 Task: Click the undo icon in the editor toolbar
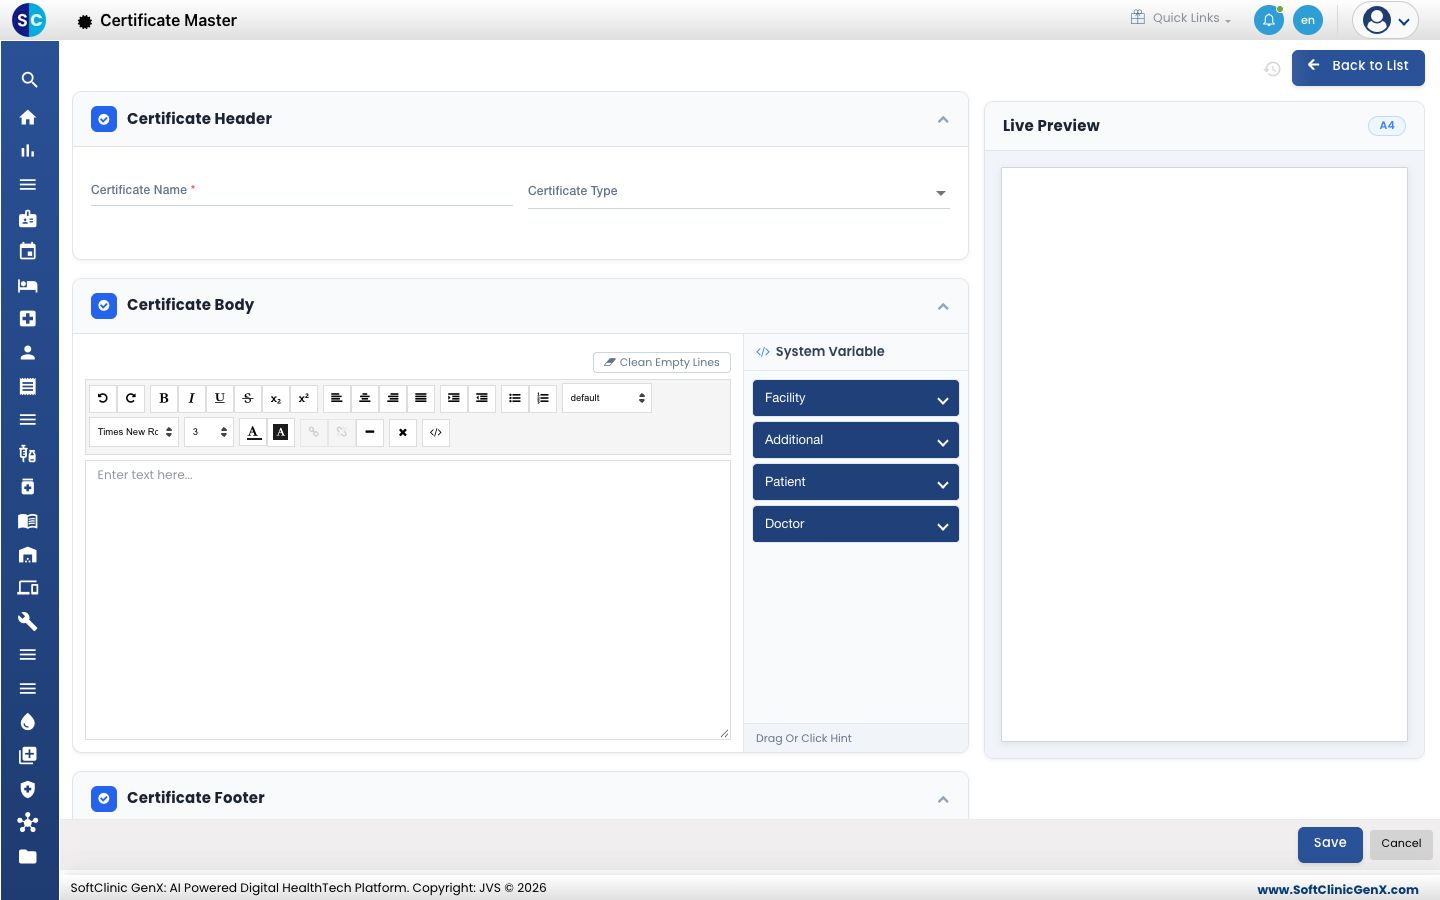click(x=103, y=398)
